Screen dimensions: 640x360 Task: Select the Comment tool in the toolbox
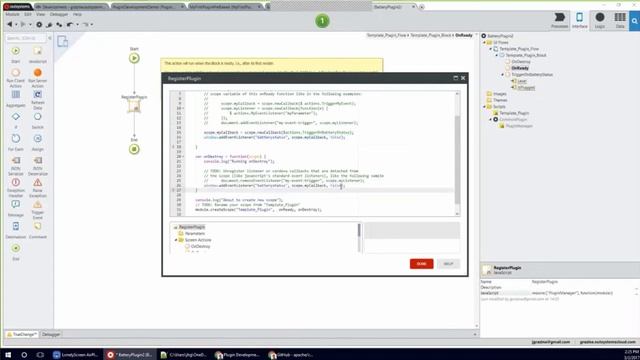click(38, 231)
